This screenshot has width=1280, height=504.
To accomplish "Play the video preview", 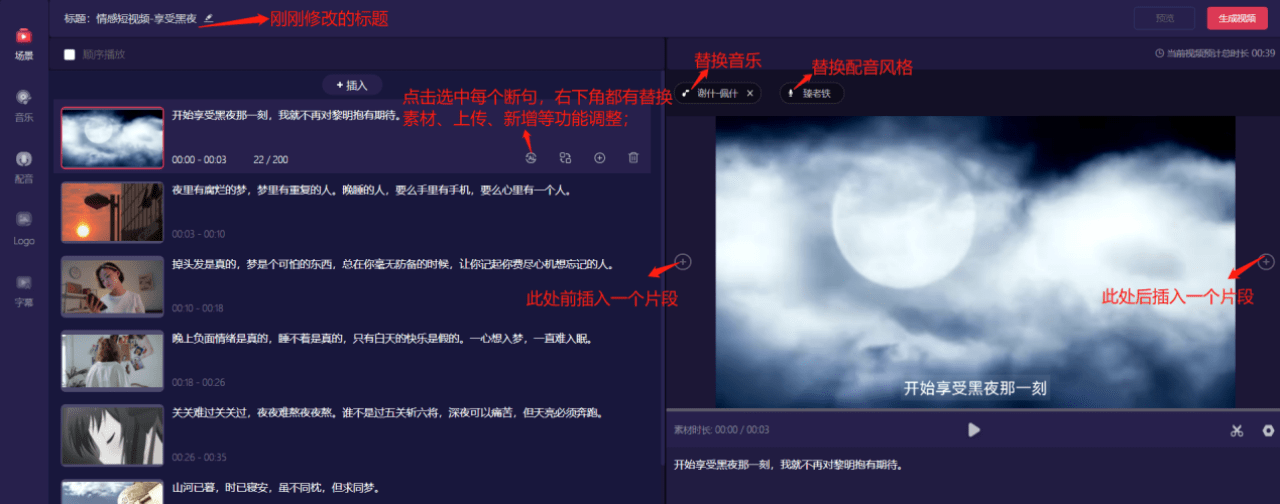I will (974, 430).
